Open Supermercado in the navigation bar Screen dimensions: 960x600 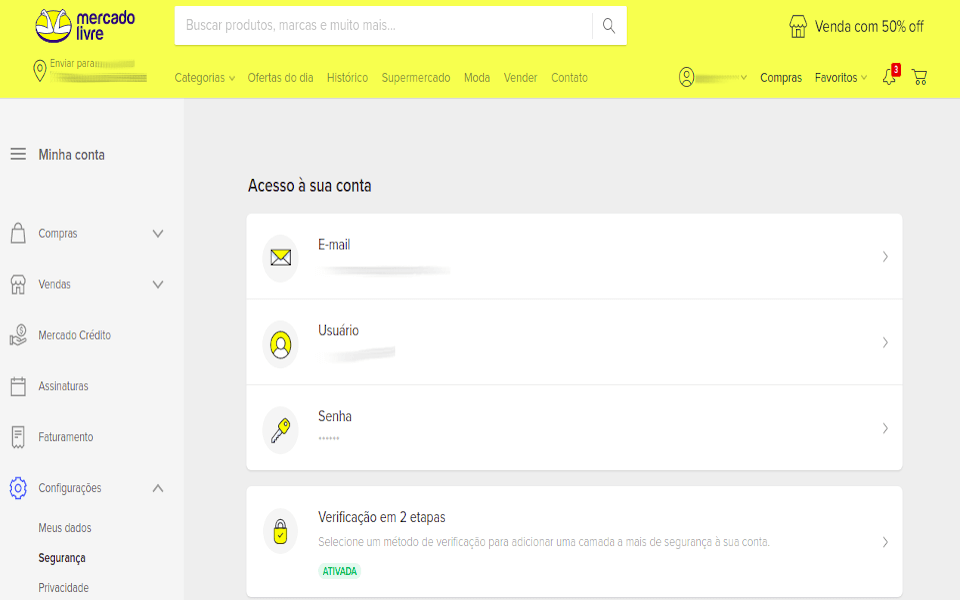coord(416,78)
